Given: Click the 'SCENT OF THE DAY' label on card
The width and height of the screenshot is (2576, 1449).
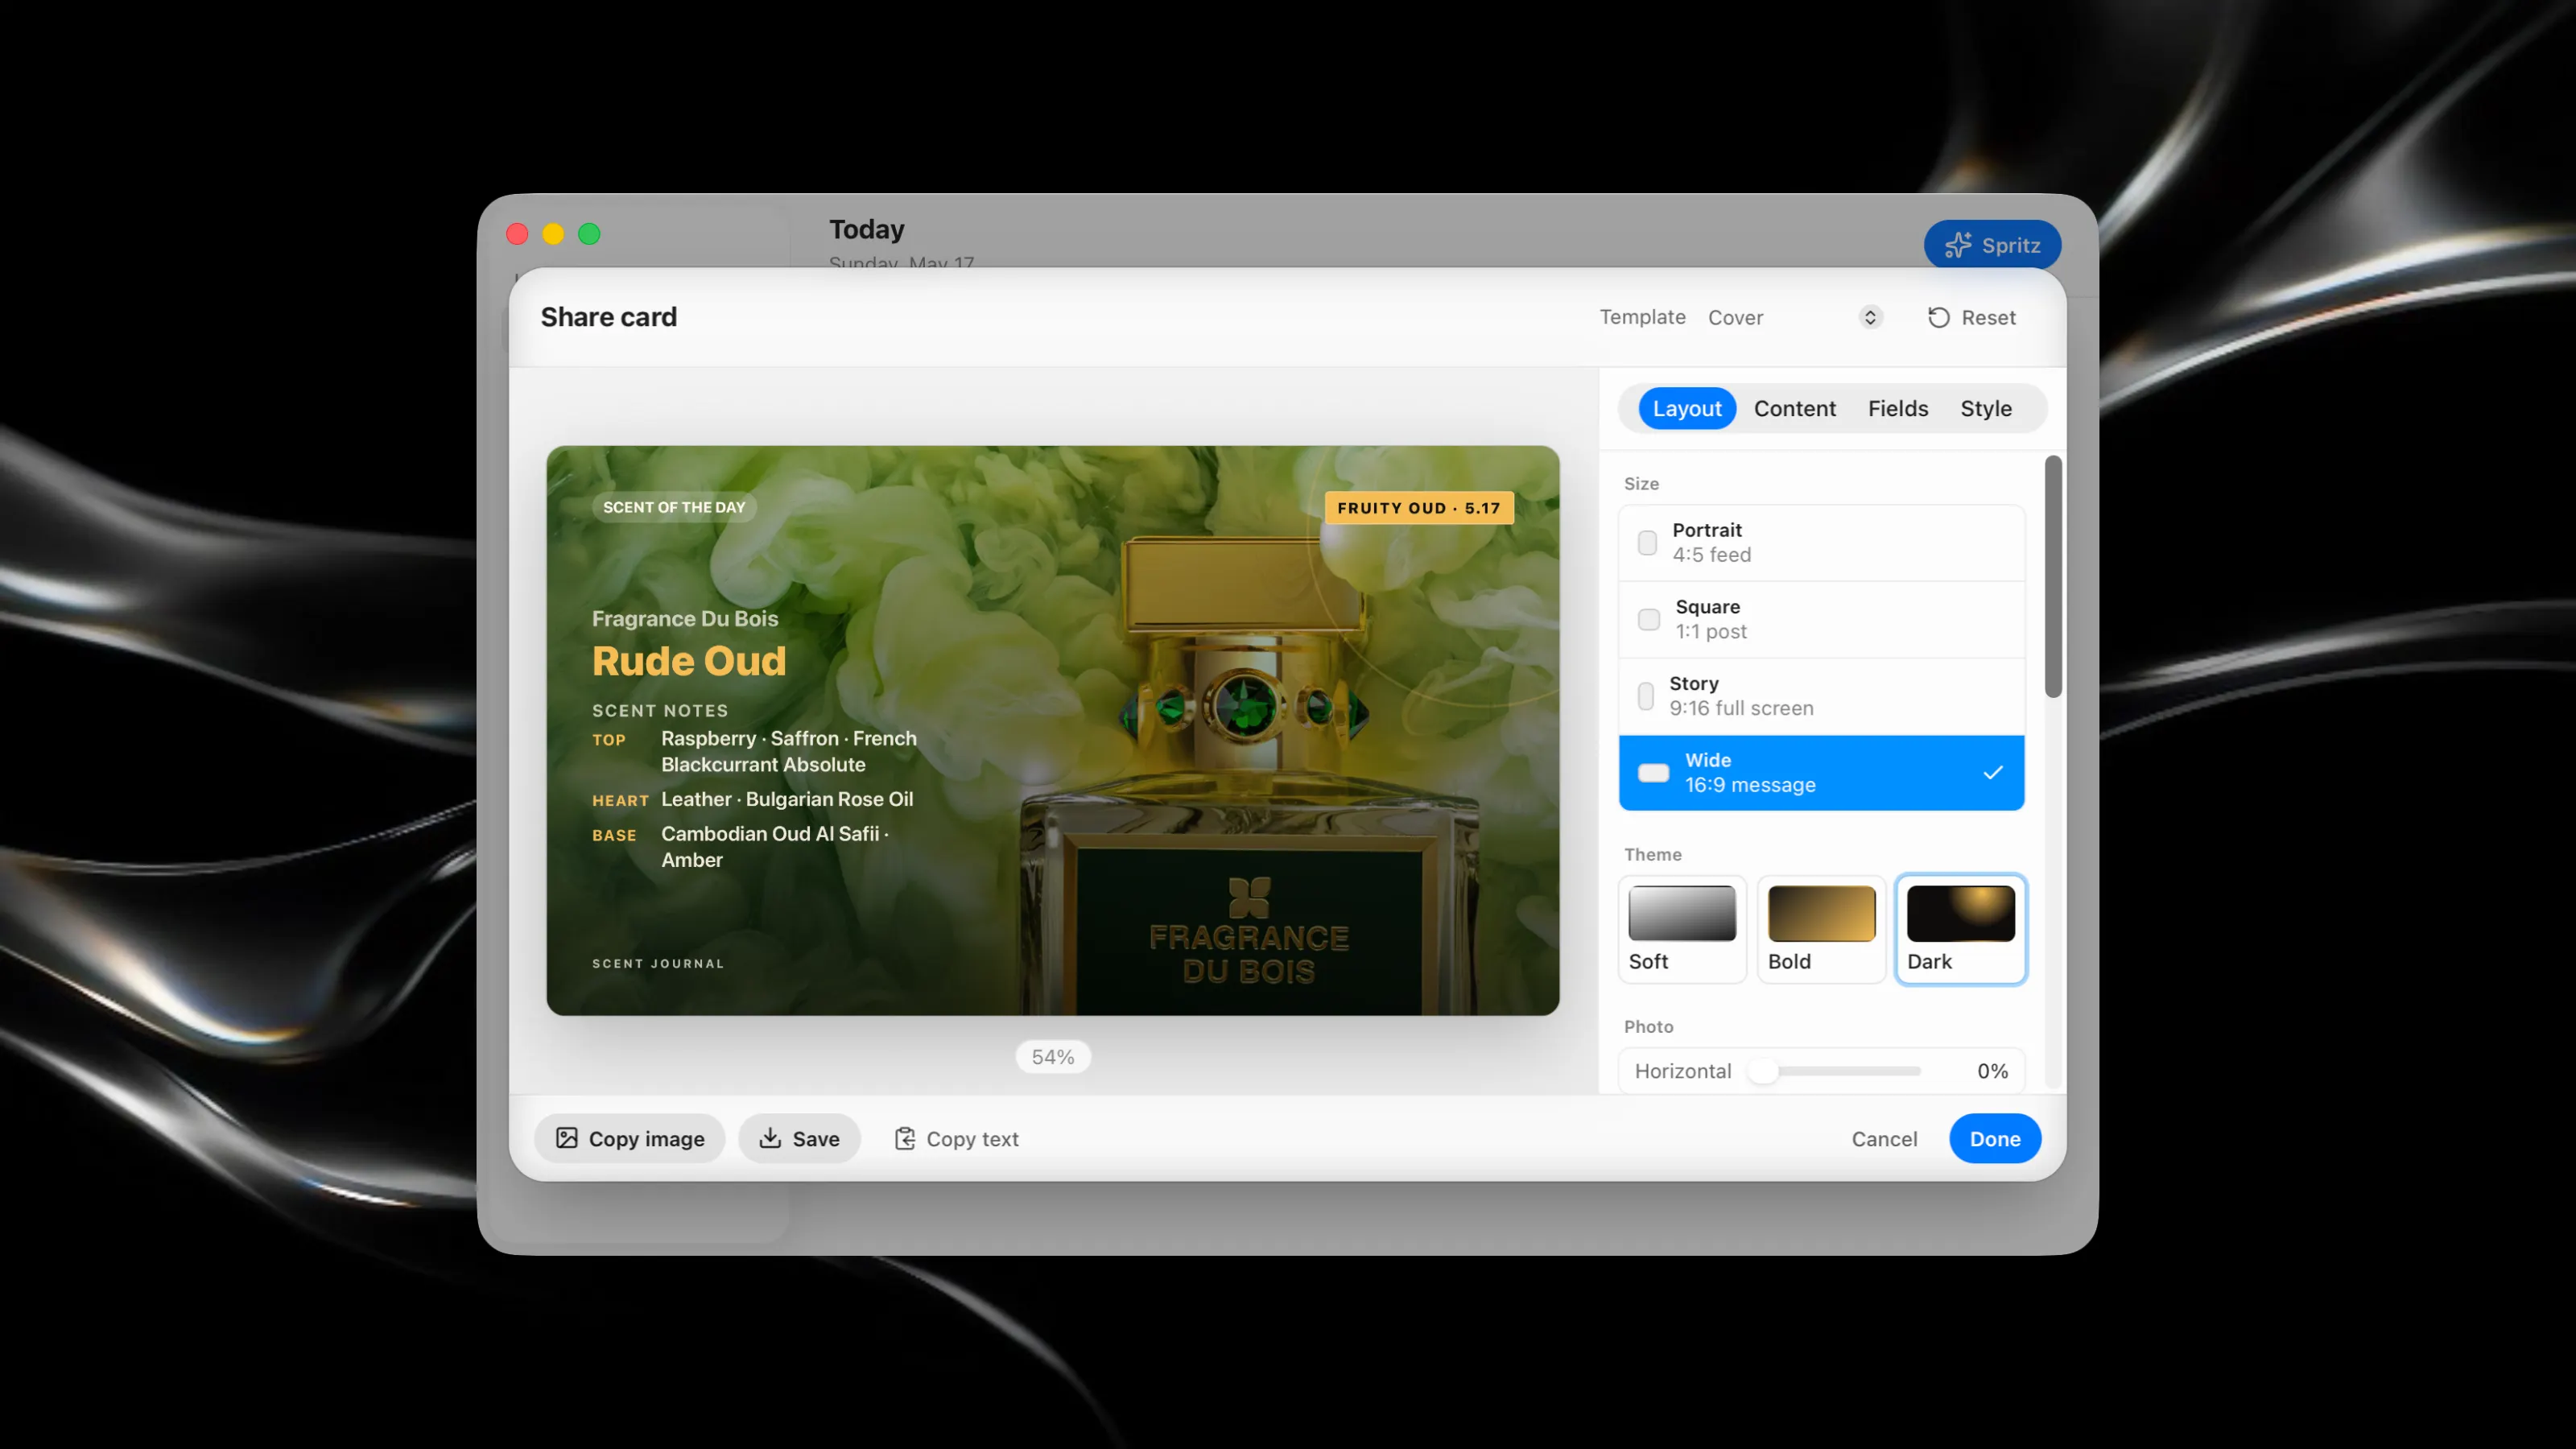Looking at the screenshot, I should click(x=674, y=507).
